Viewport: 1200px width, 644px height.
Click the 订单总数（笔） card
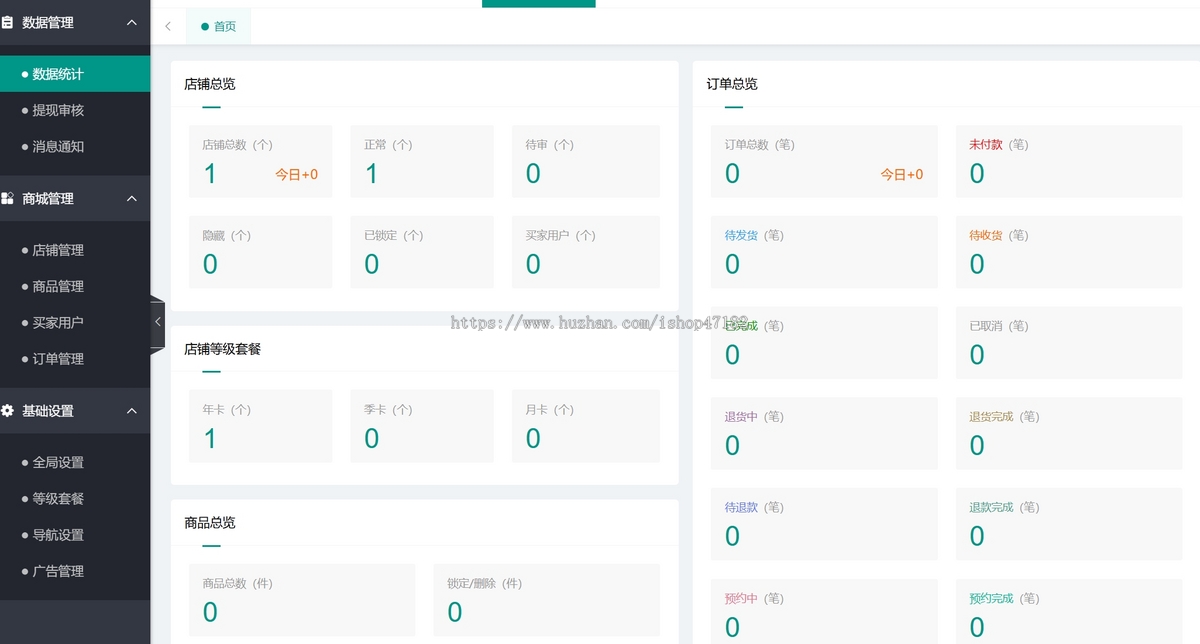(x=824, y=161)
